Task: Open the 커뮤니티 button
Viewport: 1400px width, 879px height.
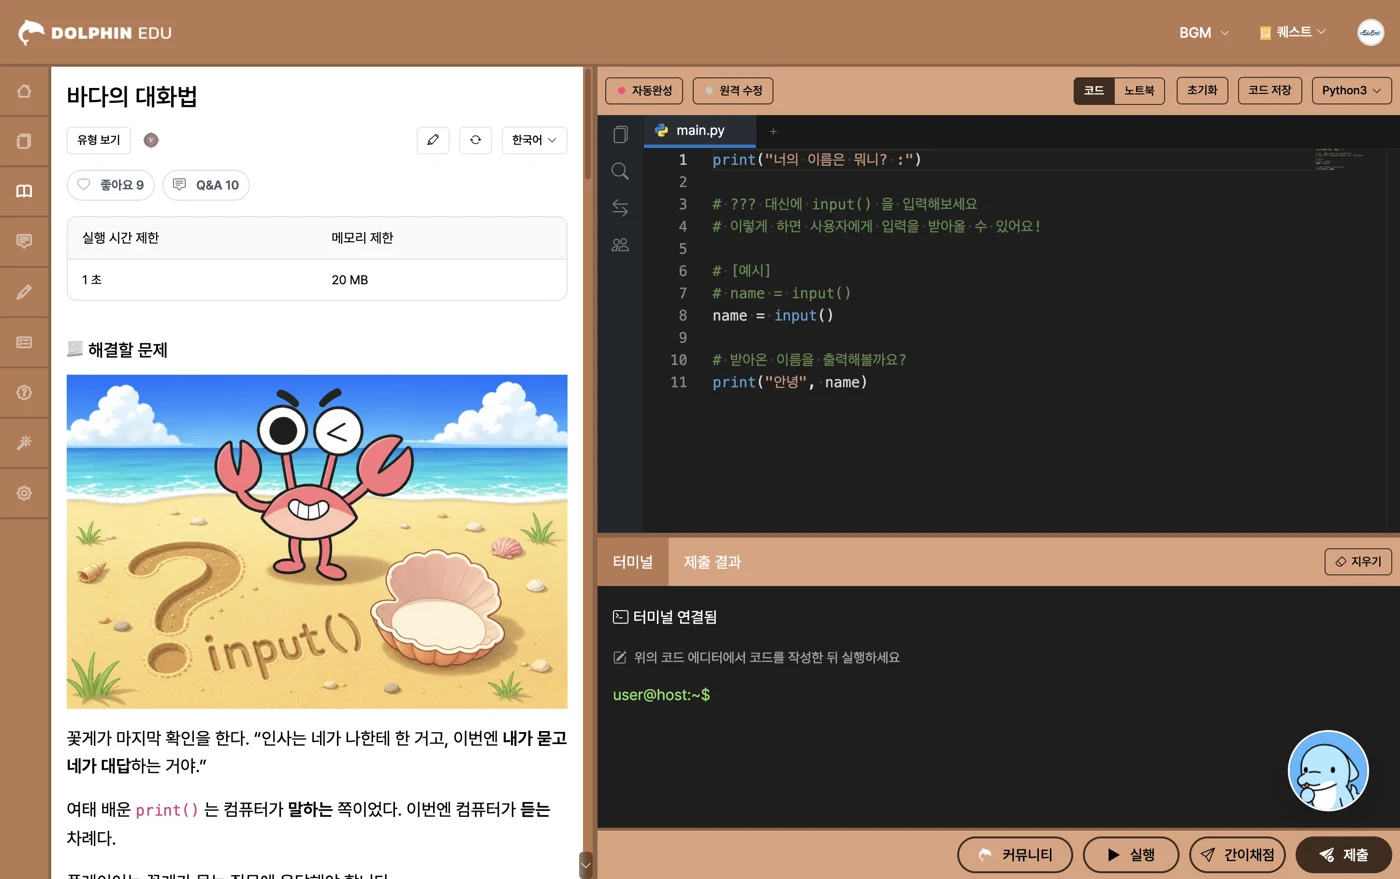Action: pyautogui.click(x=1015, y=855)
